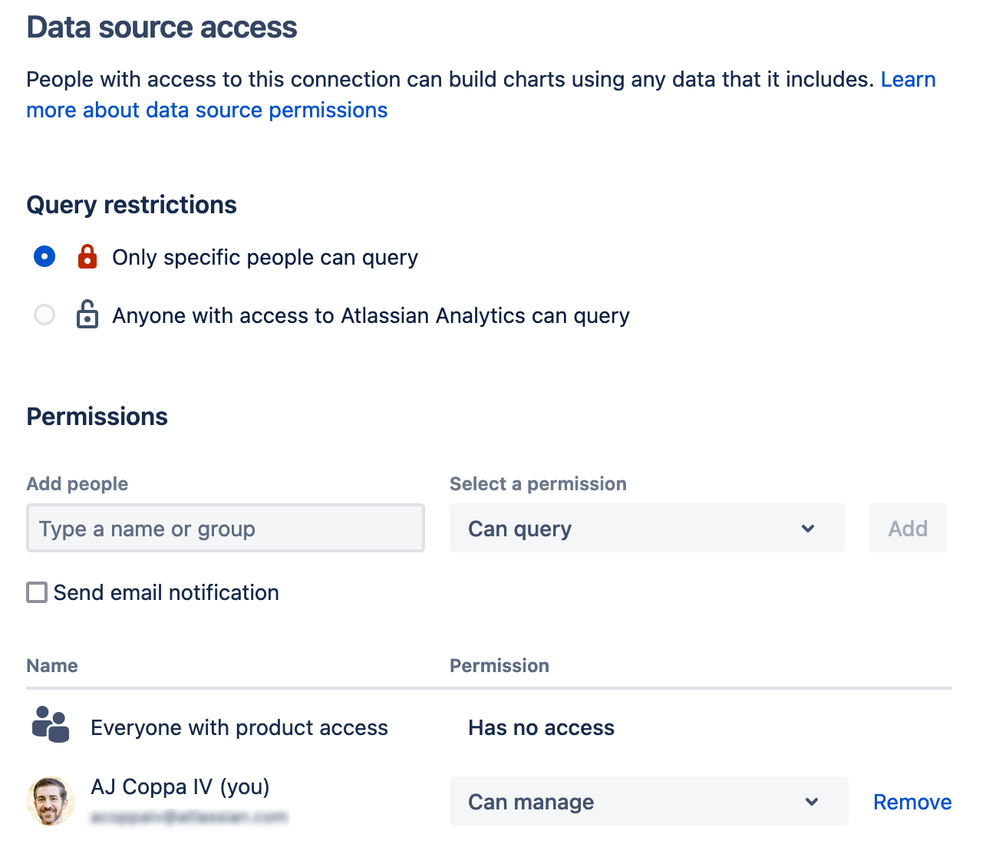The image size is (999, 847).
Task: Enable the Send email notification checkbox
Action: 37,593
